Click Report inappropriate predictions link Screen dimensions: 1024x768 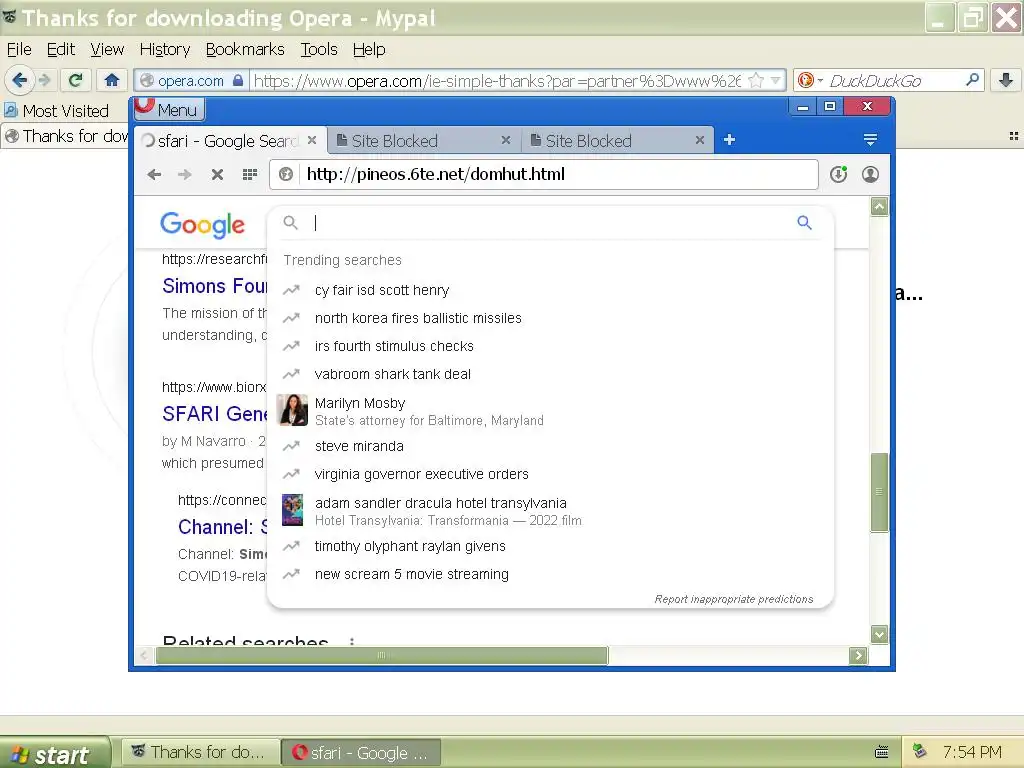coord(733,599)
